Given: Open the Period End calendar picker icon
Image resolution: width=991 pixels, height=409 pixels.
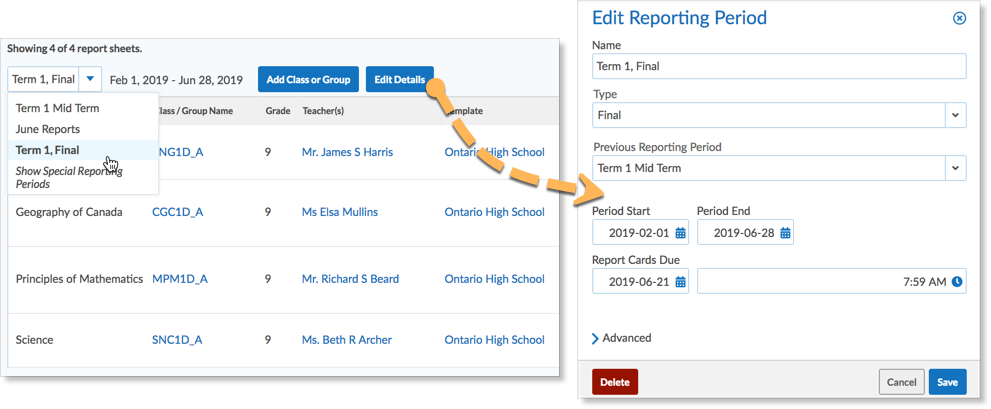Looking at the screenshot, I should 786,233.
